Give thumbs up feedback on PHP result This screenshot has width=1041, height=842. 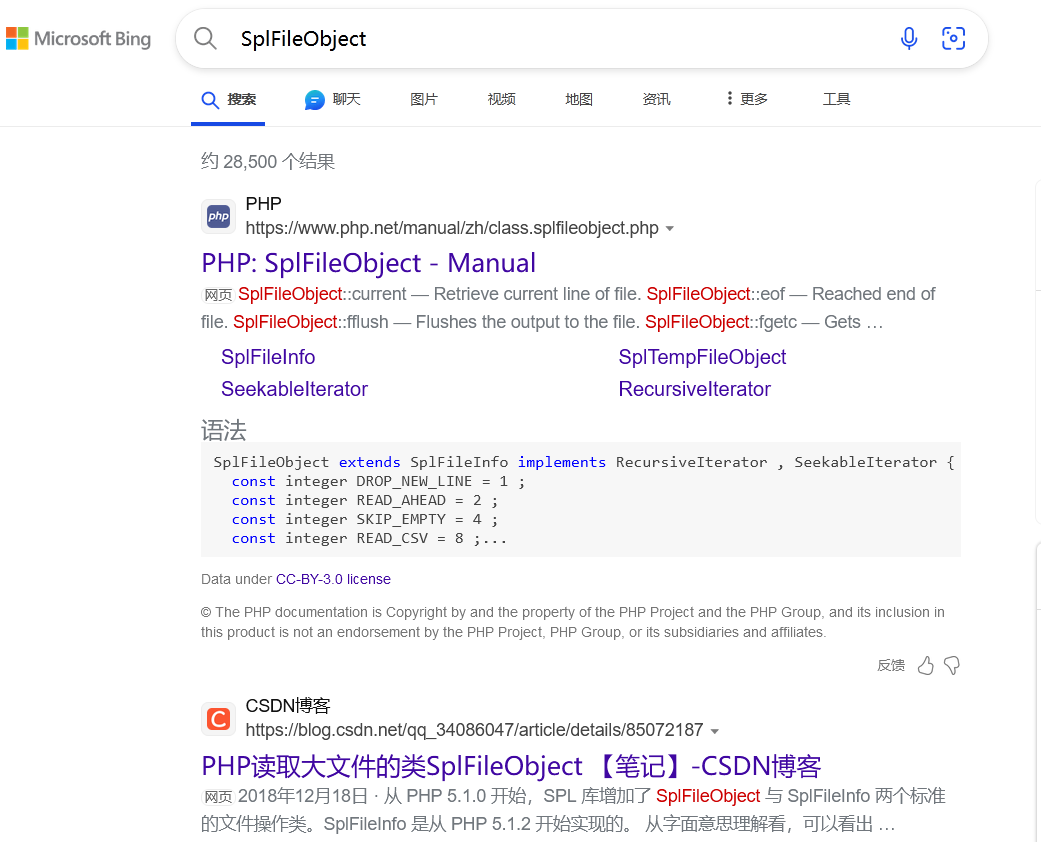925,665
